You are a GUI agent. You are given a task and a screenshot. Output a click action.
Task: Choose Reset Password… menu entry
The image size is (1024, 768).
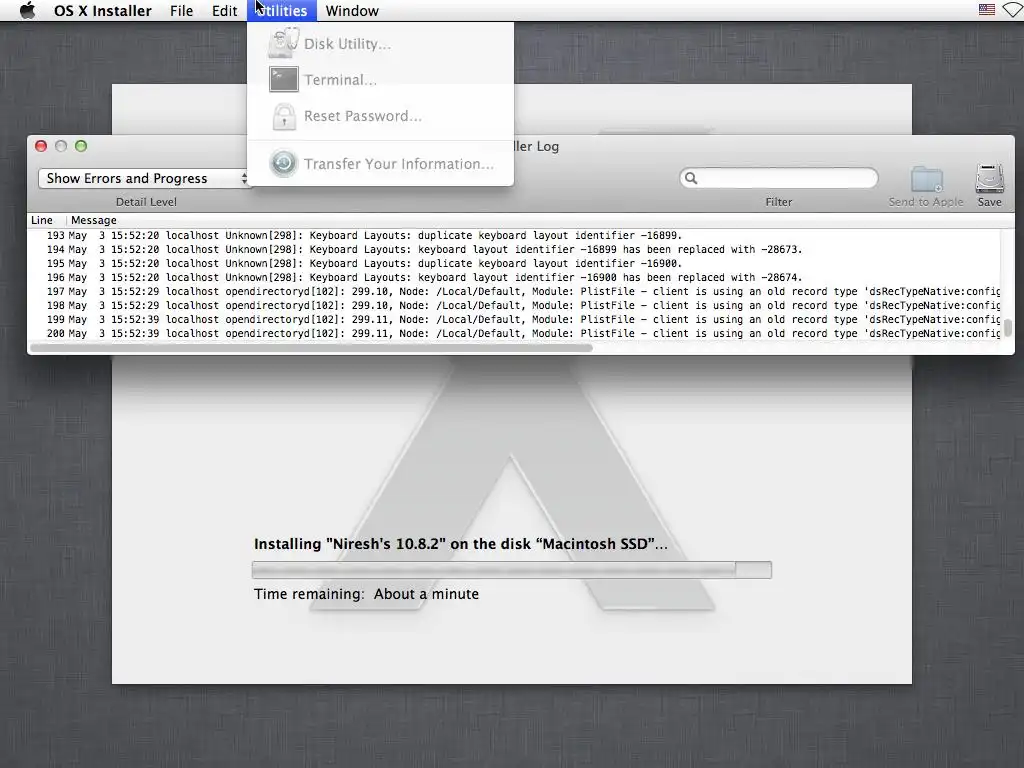(x=380, y=116)
